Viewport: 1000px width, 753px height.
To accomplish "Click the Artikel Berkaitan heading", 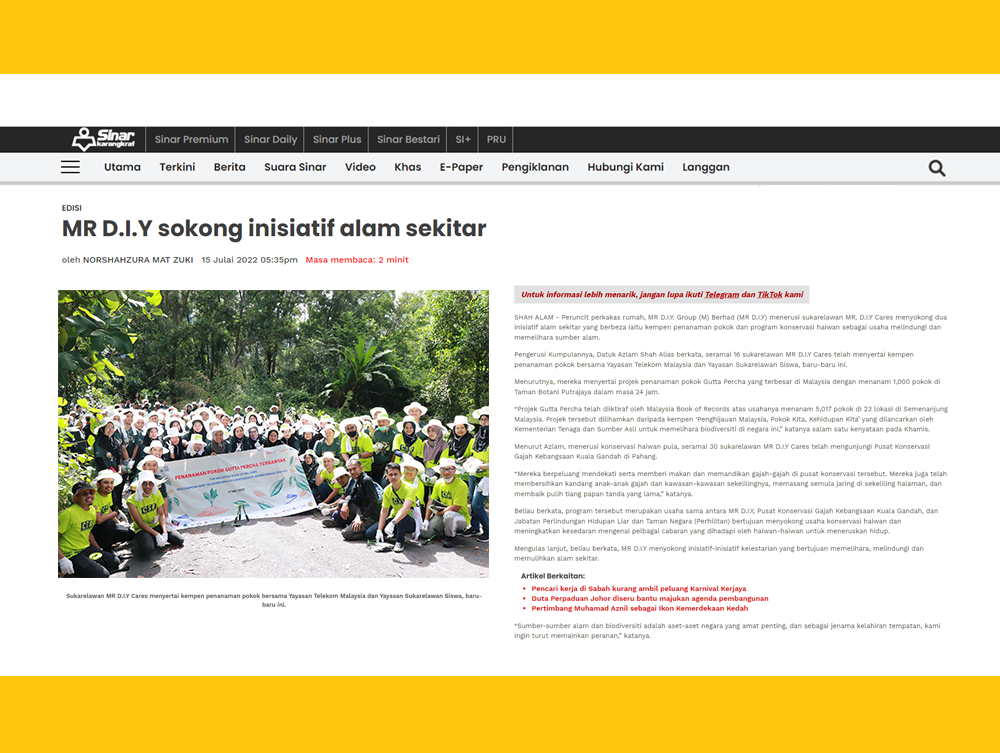I will (x=553, y=576).
